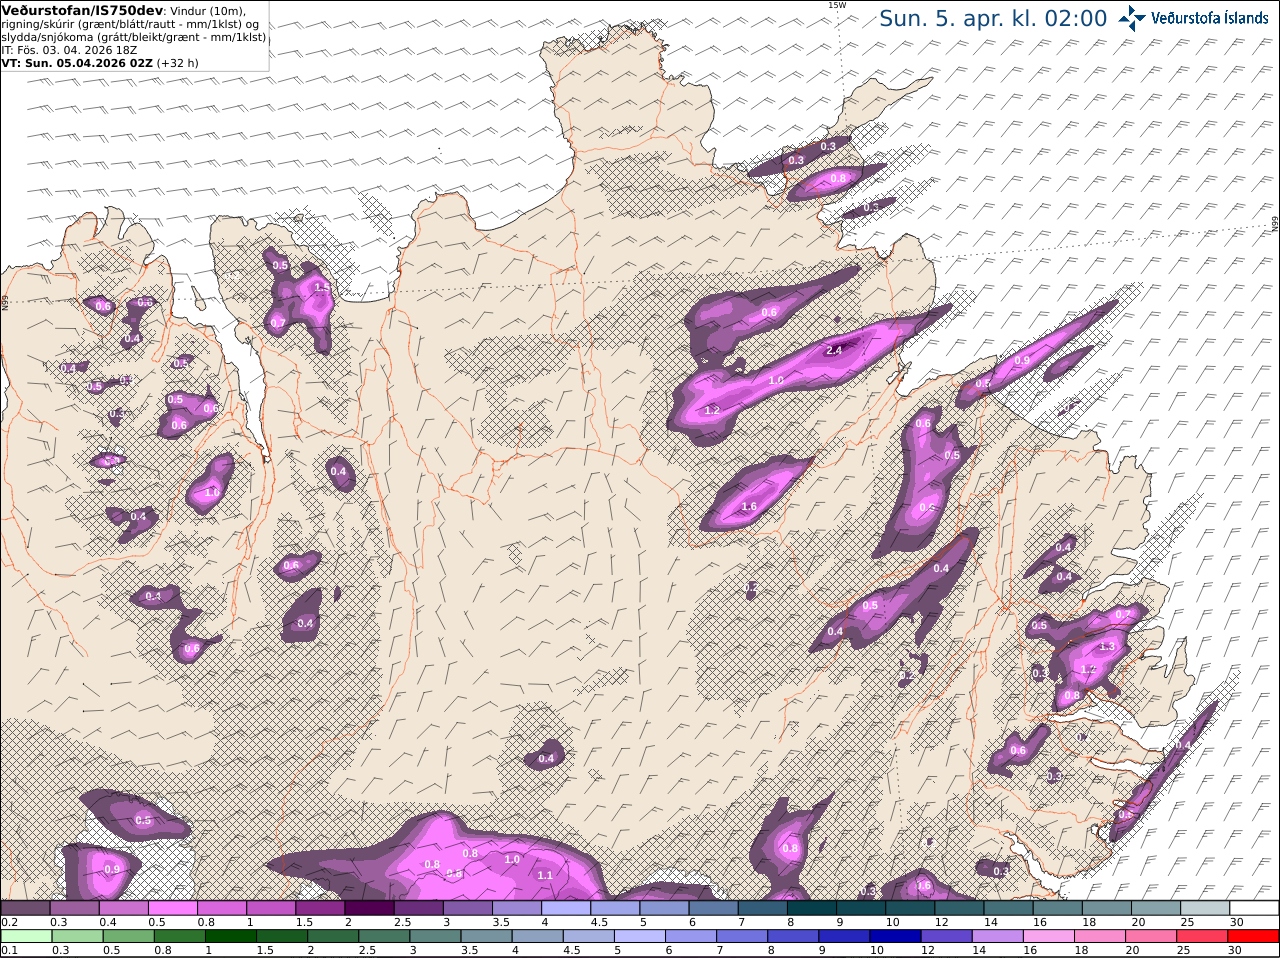
Task: Click the 1.5 snowfall label in the Westfjords
Action: click(x=321, y=287)
